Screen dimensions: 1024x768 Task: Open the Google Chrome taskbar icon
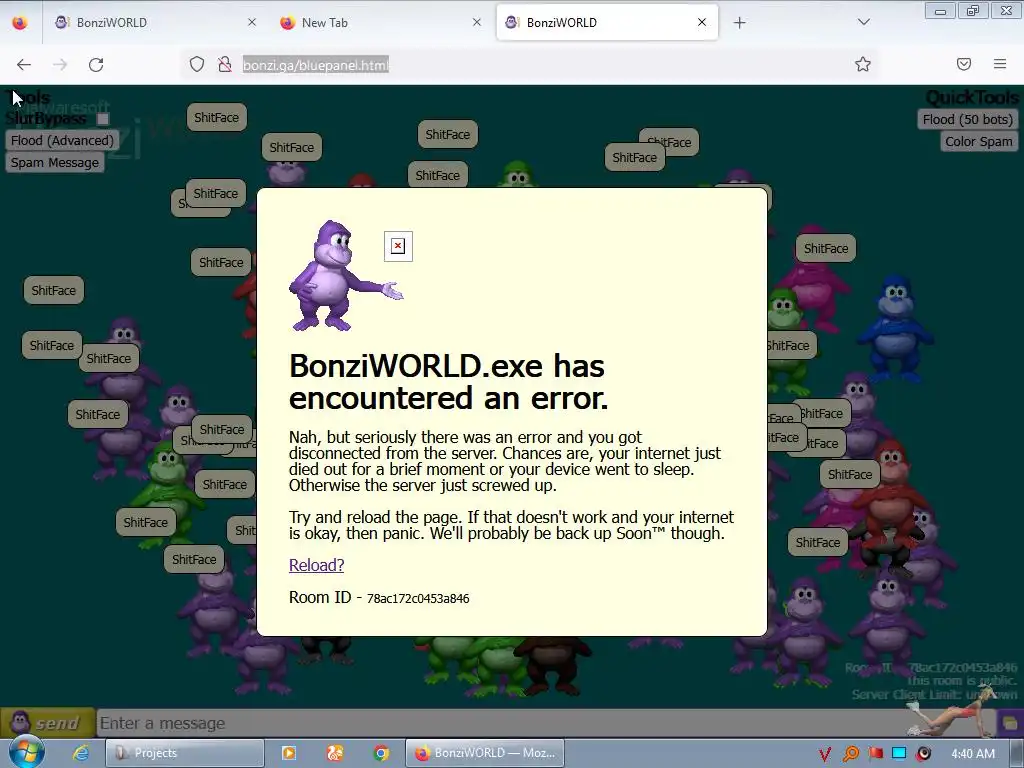click(x=381, y=753)
